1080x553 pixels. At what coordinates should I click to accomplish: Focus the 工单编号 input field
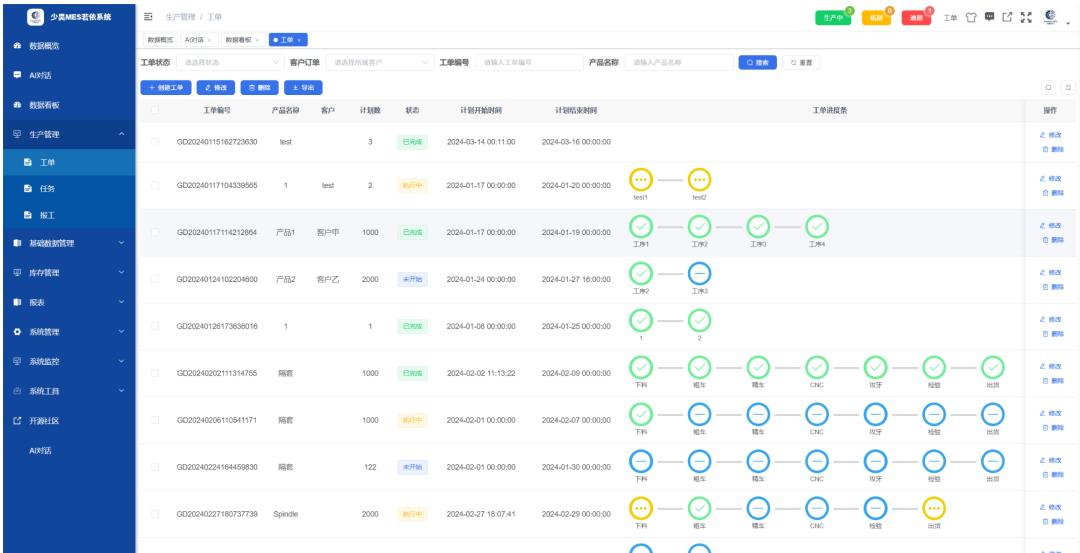pyautogui.click(x=529, y=62)
